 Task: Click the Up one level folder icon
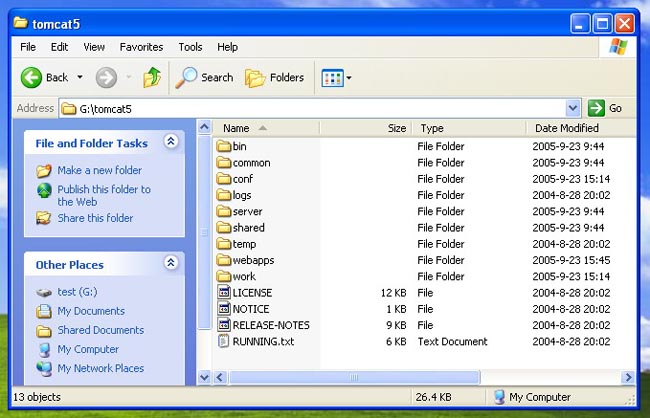(x=152, y=77)
